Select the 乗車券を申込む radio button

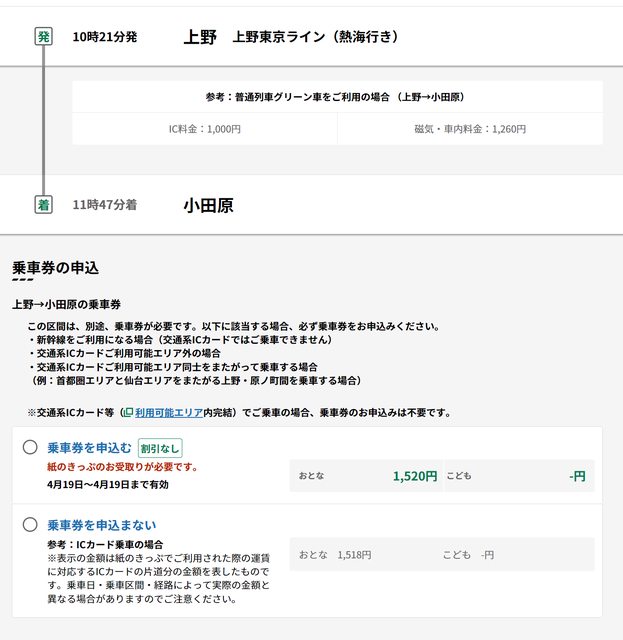tap(30, 447)
